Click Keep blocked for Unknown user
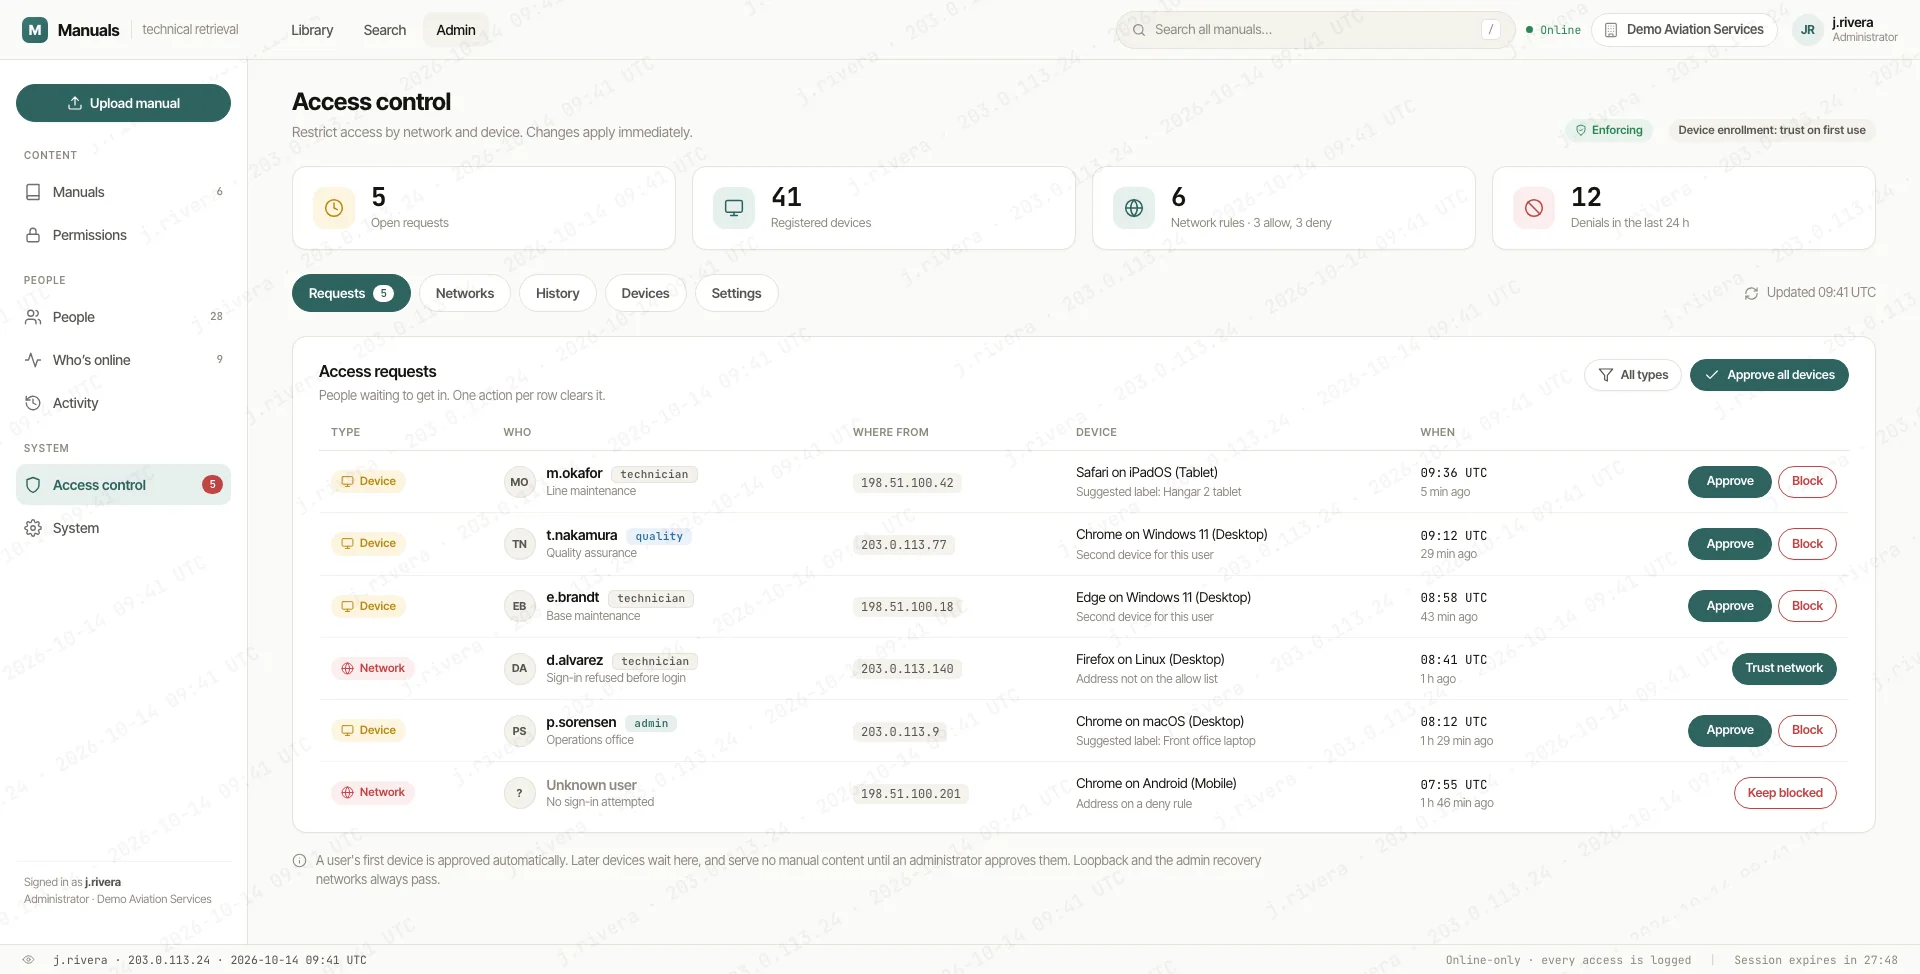Screen dimensions: 1920x974 [1785, 793]
